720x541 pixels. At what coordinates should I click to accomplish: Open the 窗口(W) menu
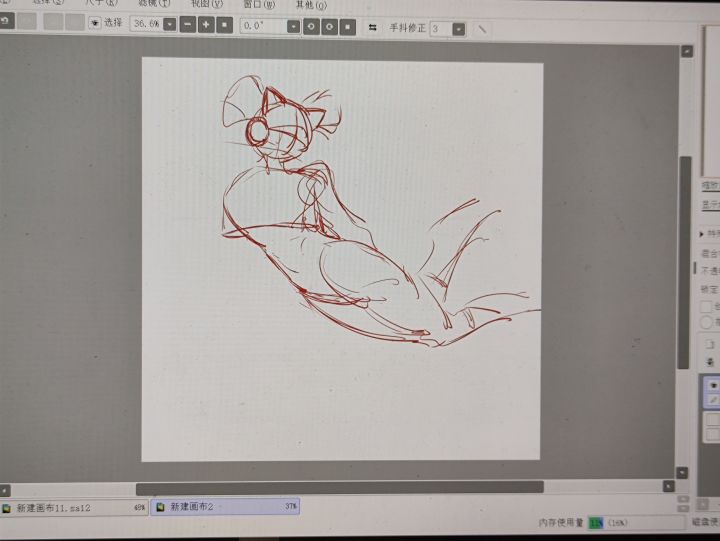pyautogui.click(x=259, y=4)
